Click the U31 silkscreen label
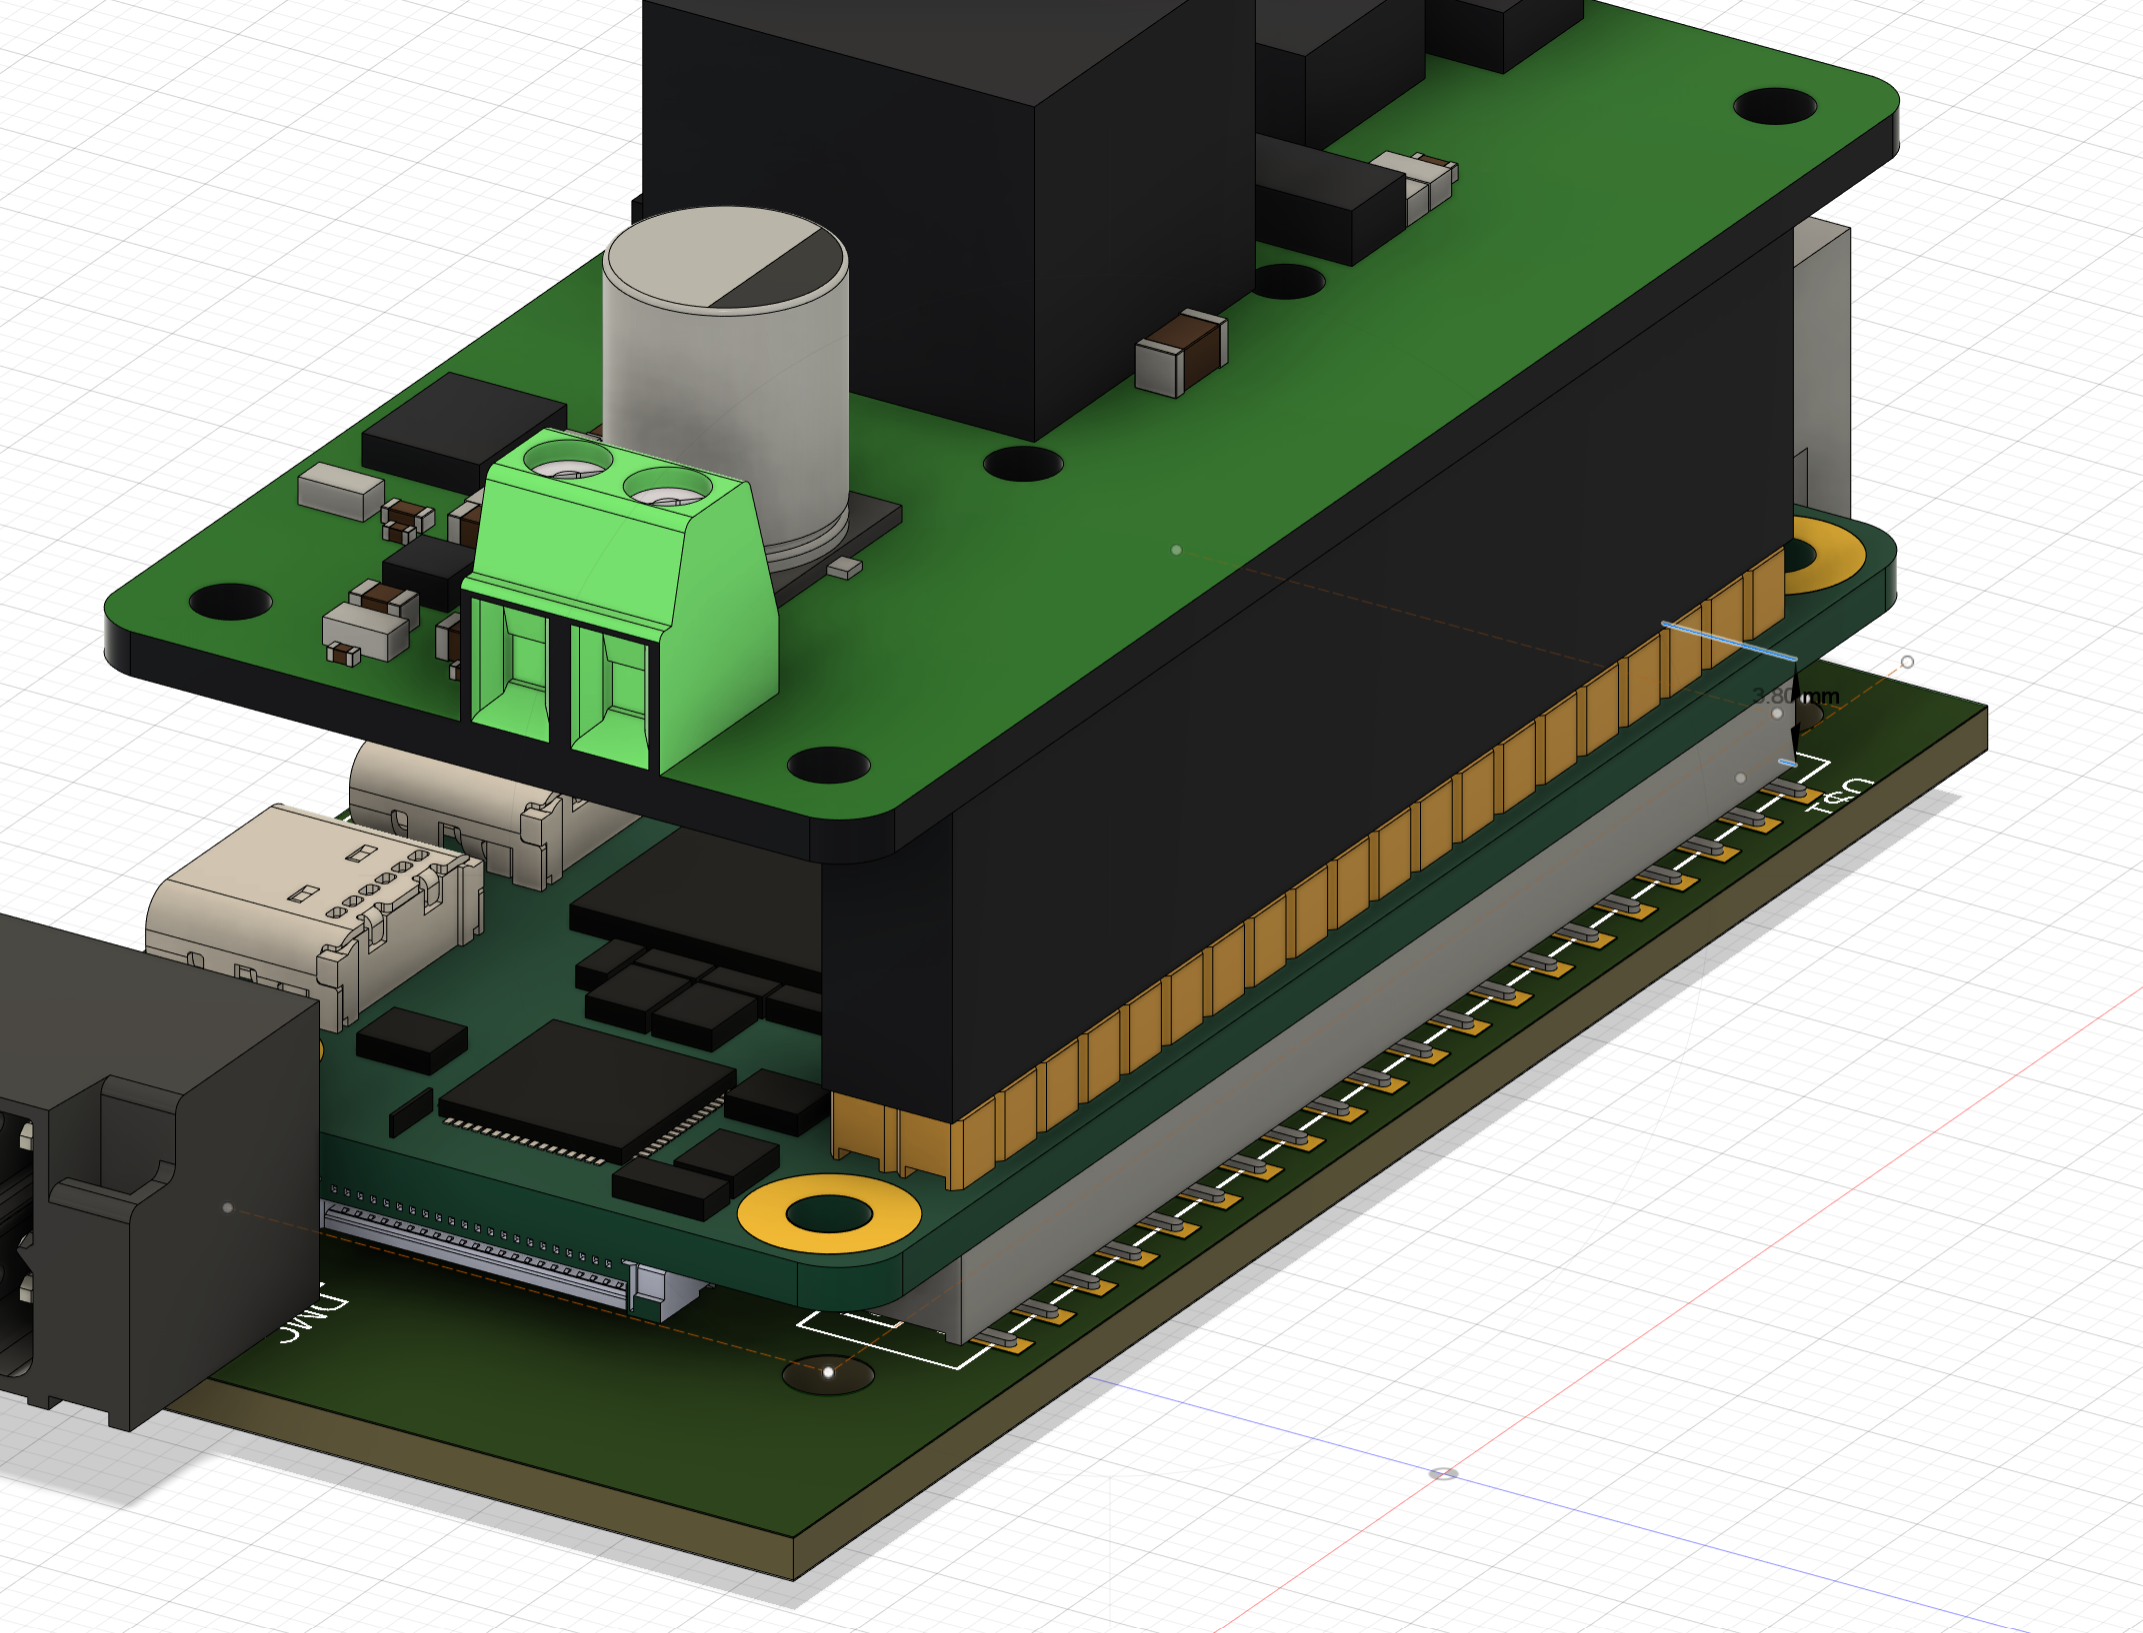 click(x=1838, y=795)
